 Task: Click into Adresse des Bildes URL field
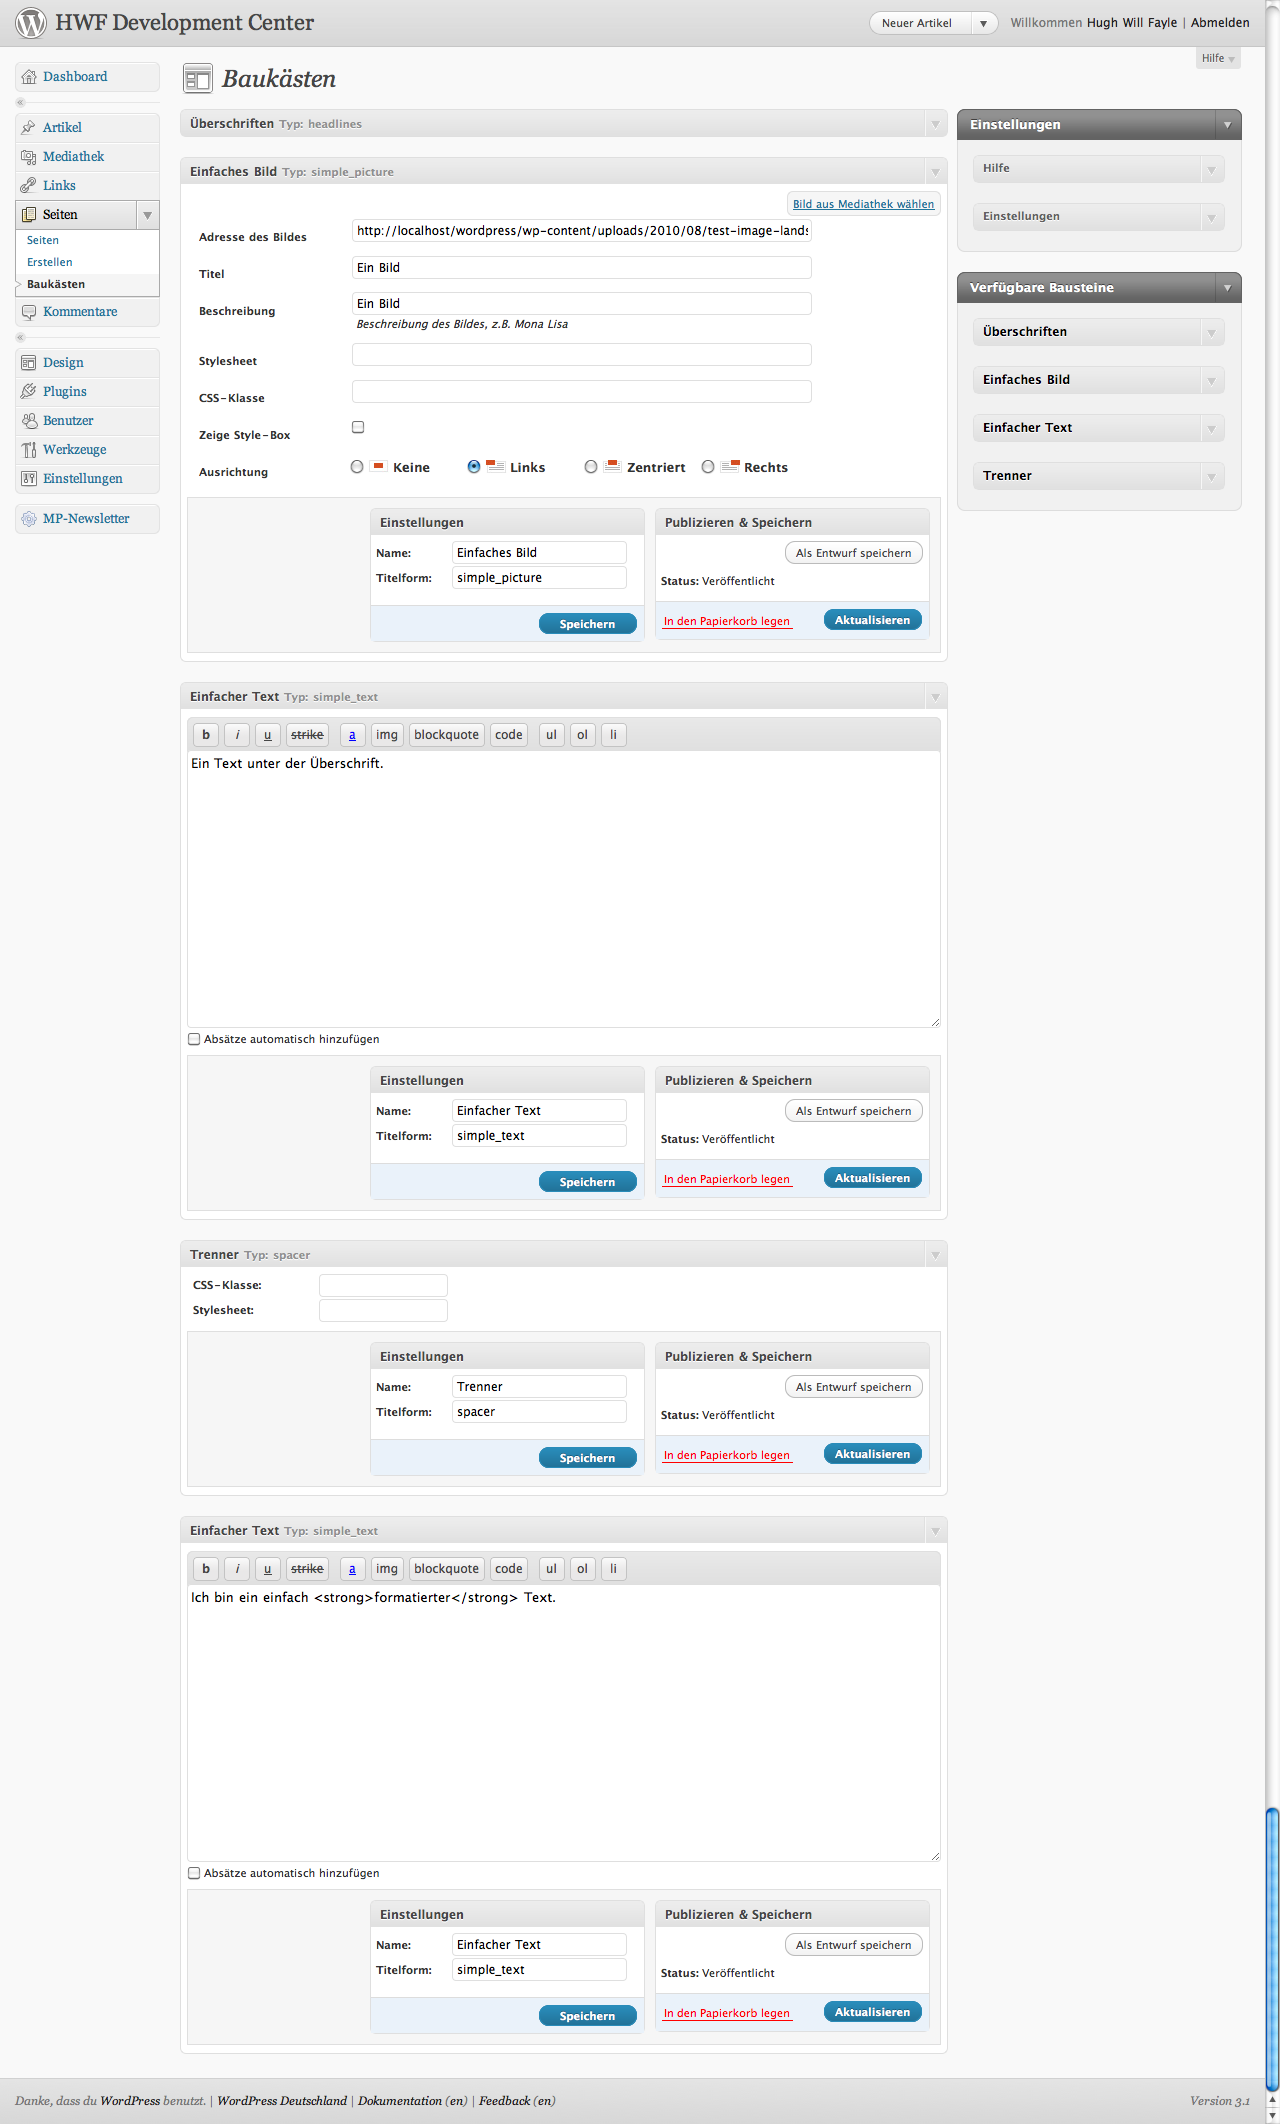pos(582,231)
